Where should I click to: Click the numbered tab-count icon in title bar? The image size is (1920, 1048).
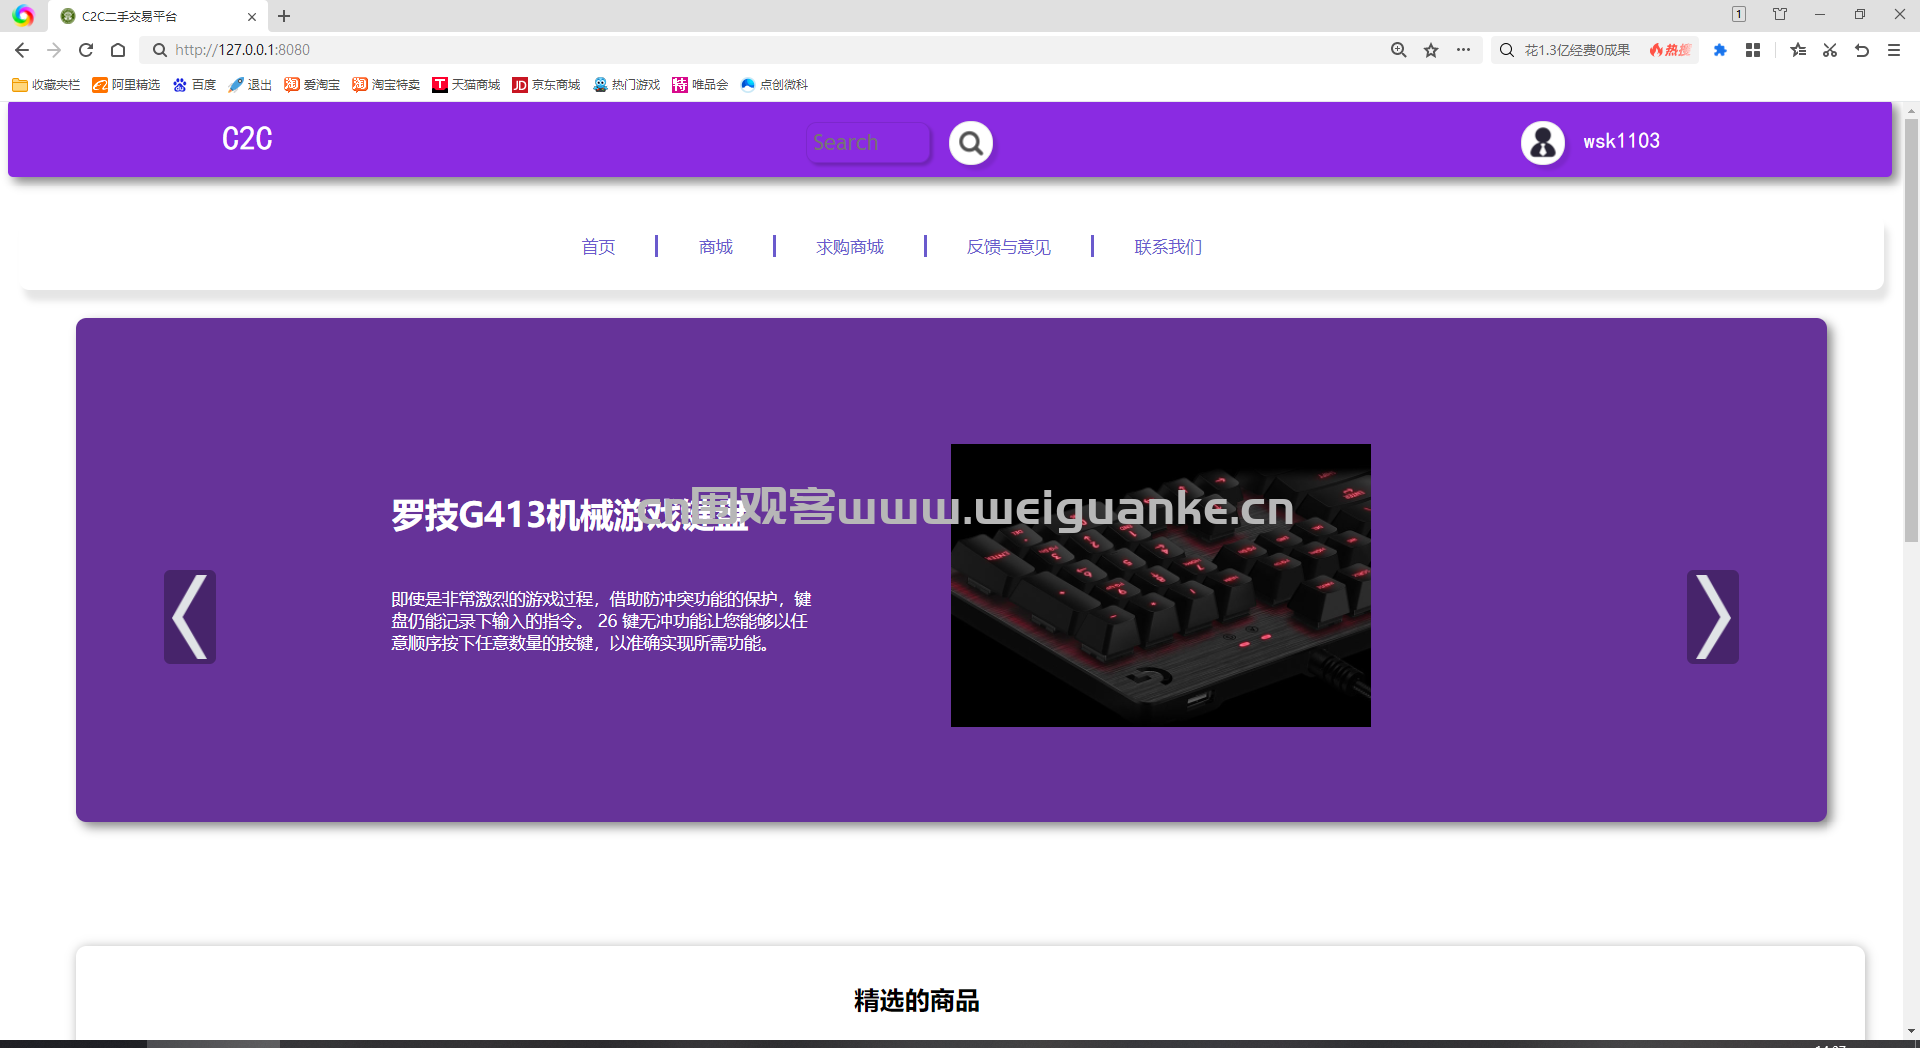tap(1739, 14)
